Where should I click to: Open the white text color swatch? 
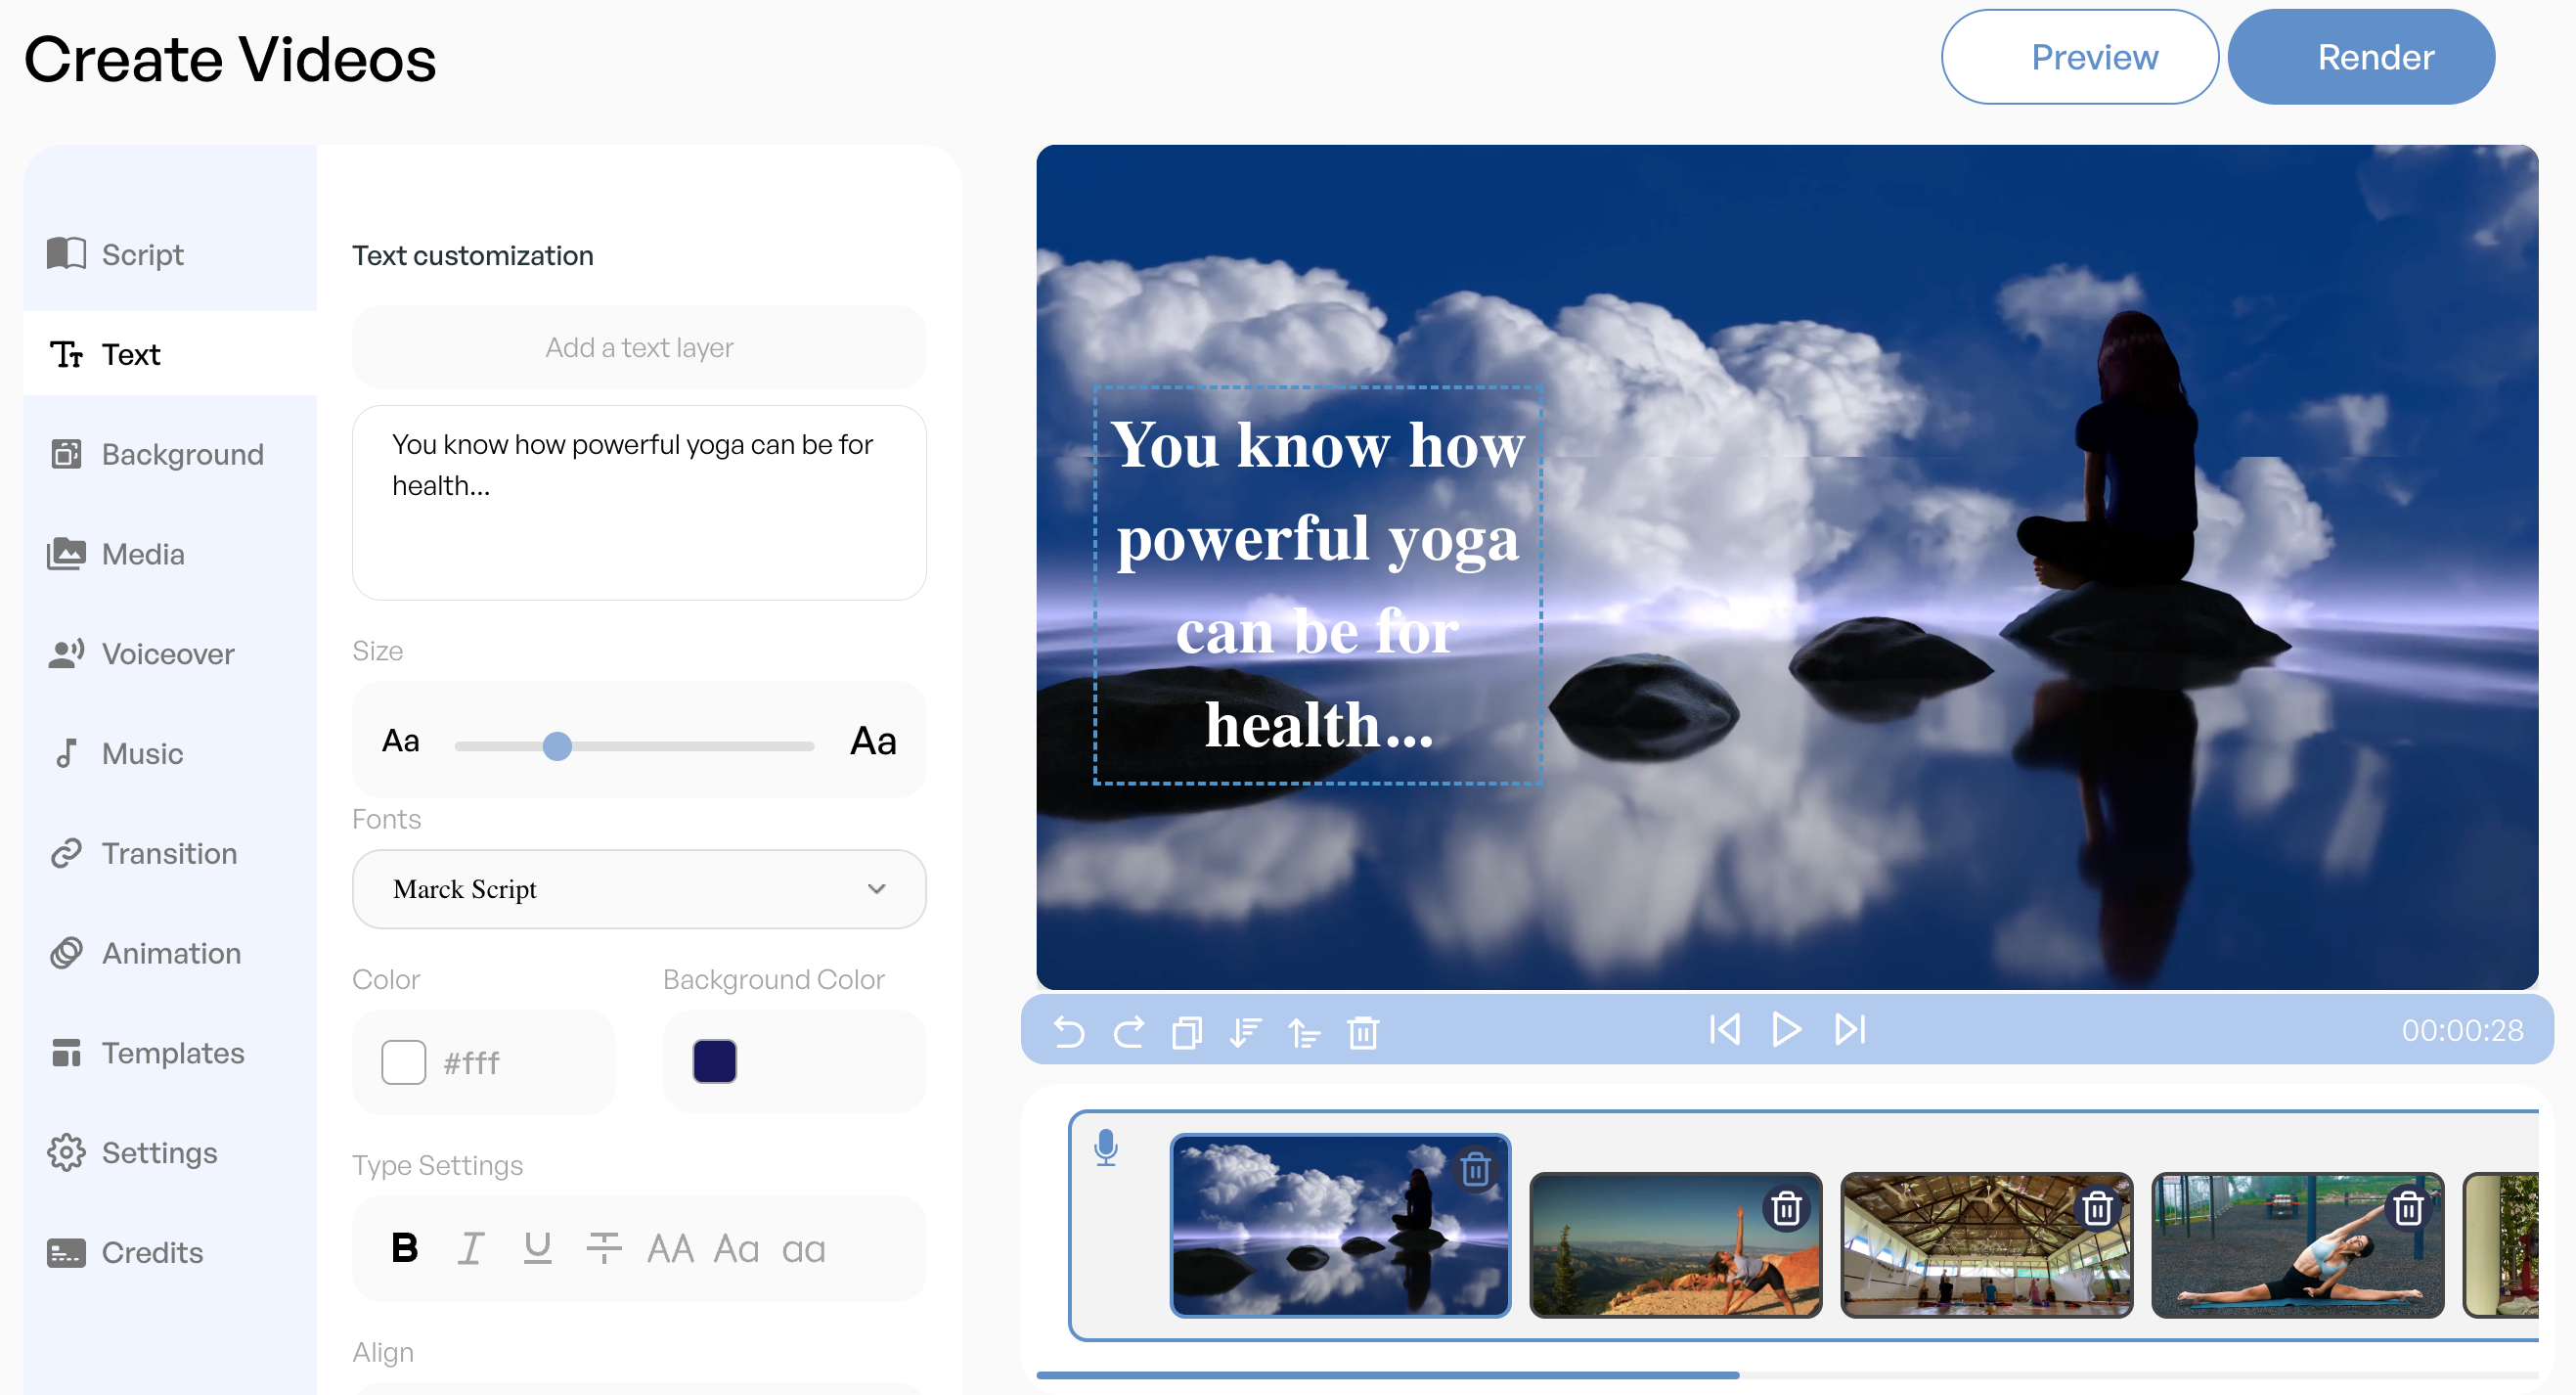tap(404, 1062)
